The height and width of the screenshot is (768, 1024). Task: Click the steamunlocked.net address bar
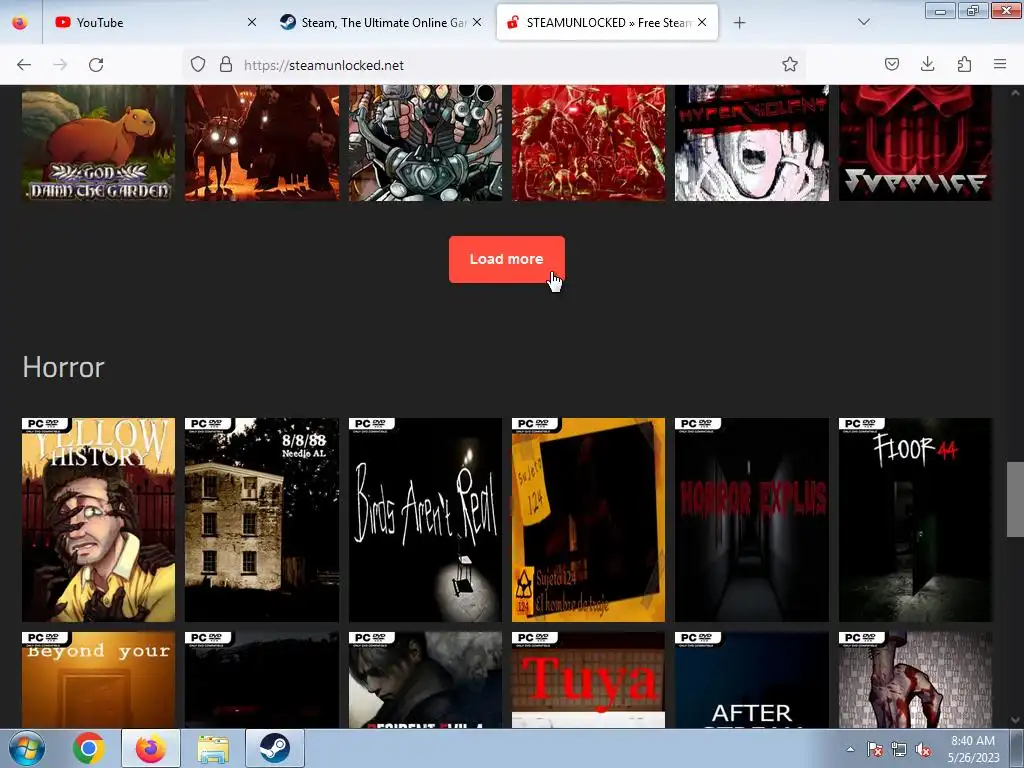point(496,65)
